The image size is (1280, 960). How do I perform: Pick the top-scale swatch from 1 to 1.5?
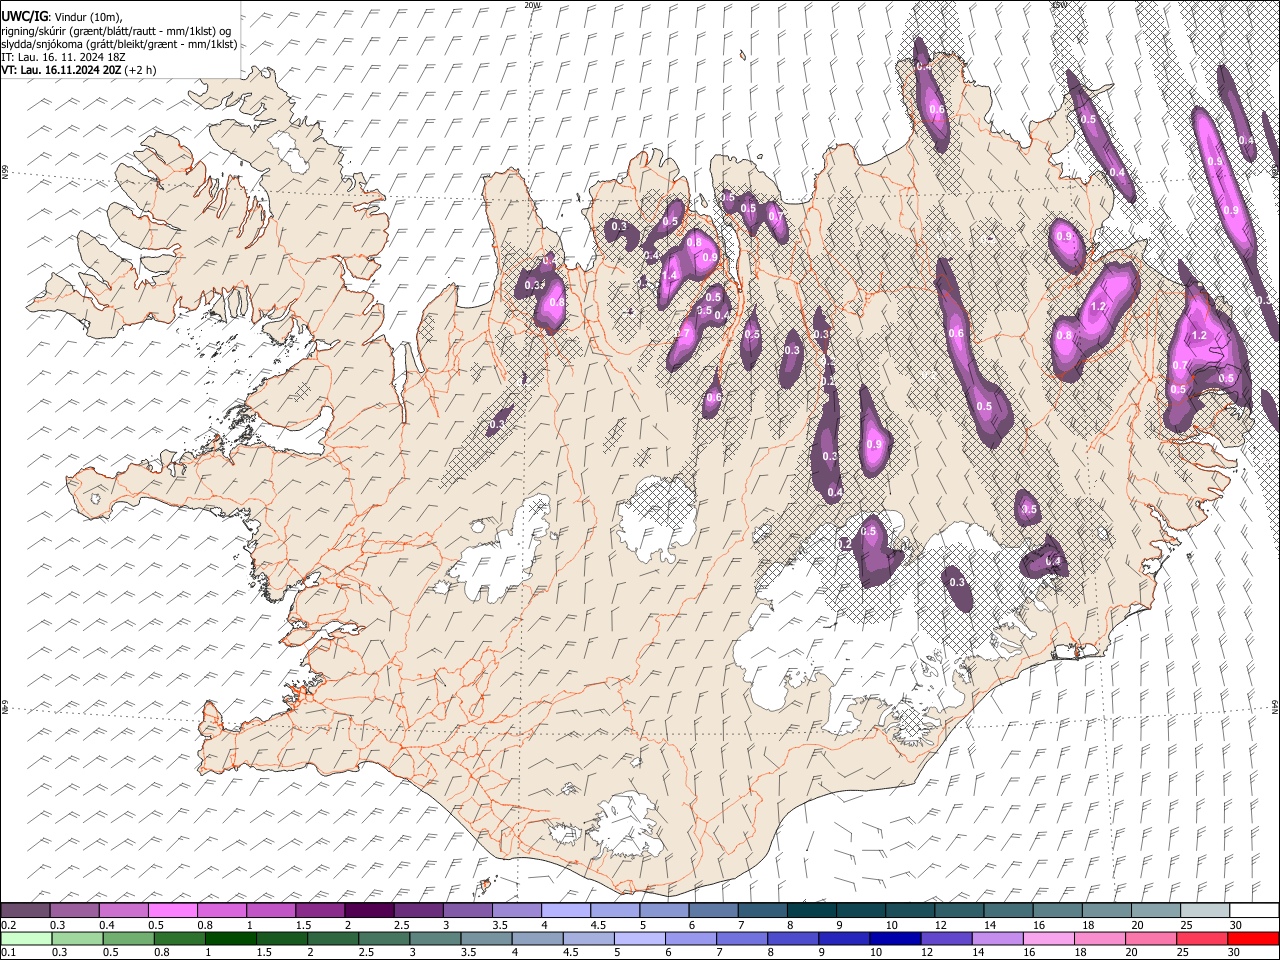point(270,911)
